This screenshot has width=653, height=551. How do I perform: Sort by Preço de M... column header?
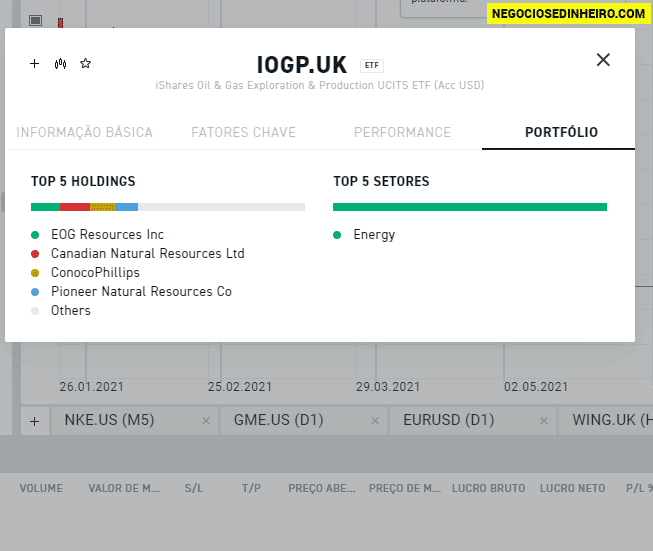405,488
